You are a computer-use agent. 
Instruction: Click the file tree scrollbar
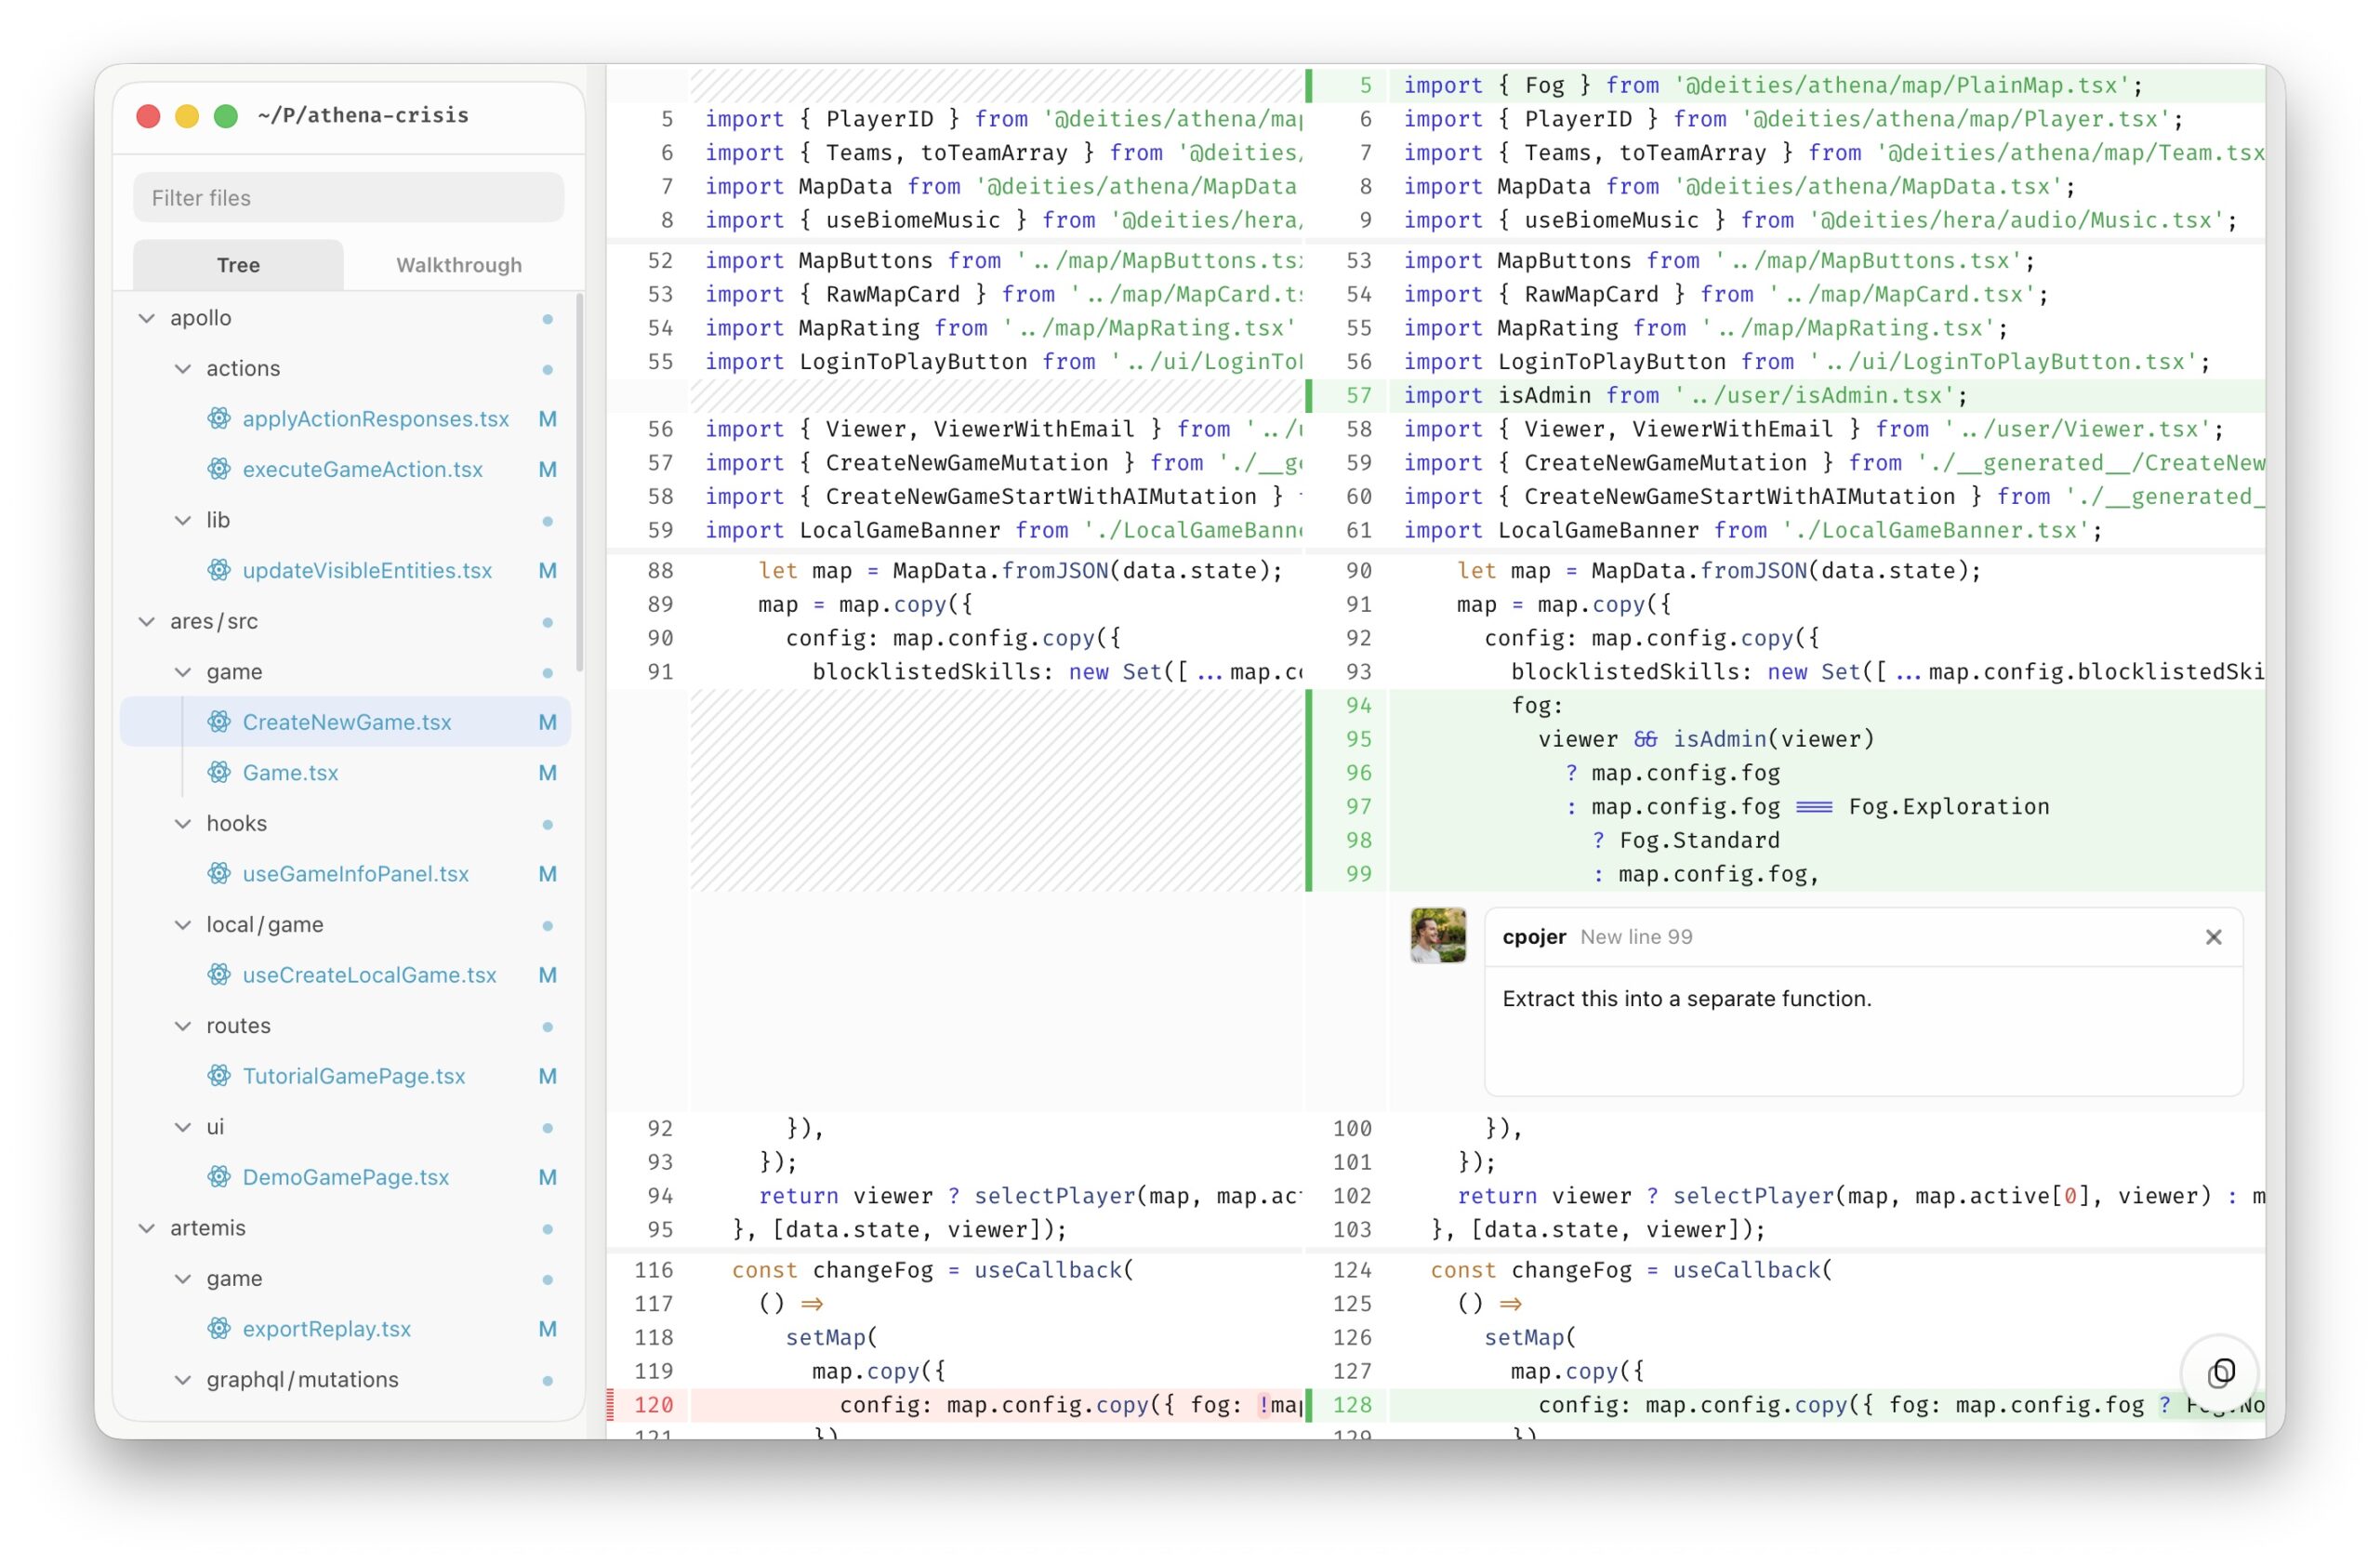click(x=579, y=483)
